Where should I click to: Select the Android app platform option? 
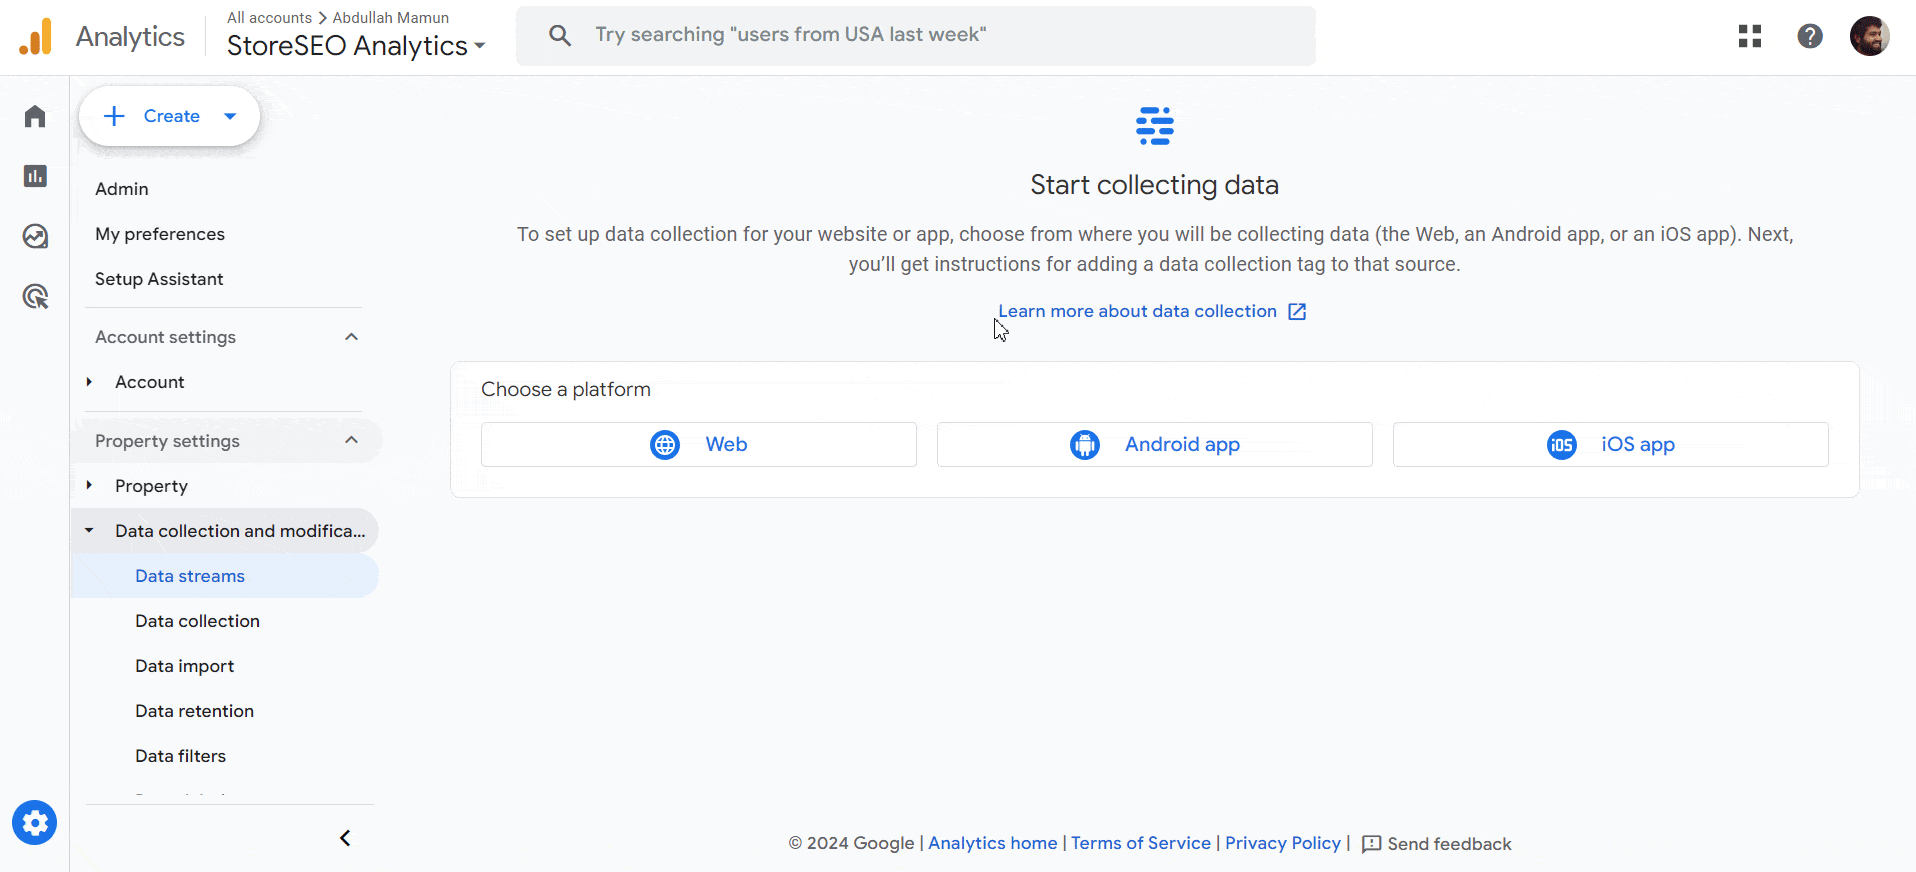tap(1154, 444)
